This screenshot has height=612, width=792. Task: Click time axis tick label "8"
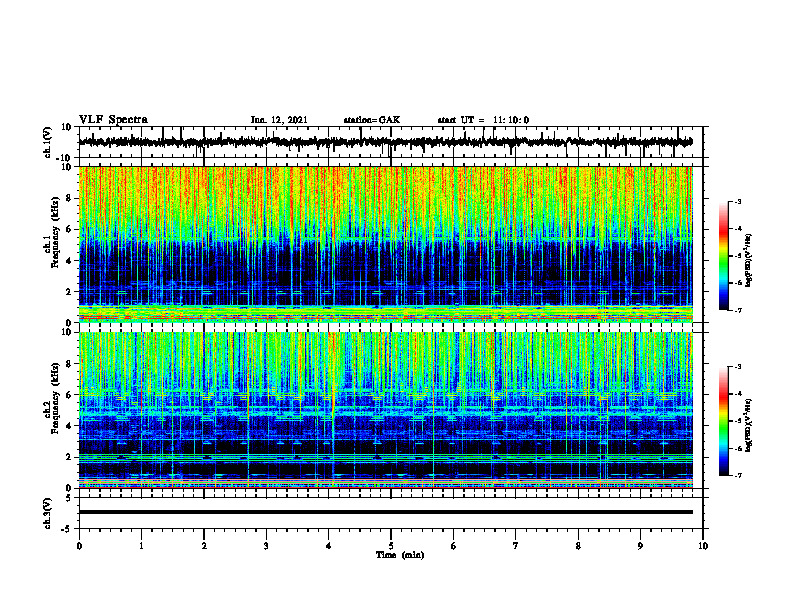(x=578, y=546)
